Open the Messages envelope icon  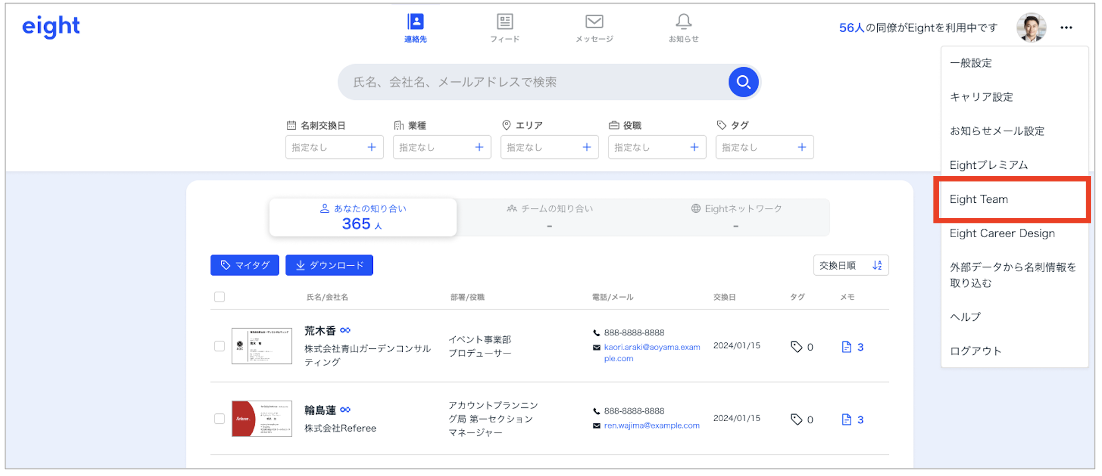click(594, 22)
